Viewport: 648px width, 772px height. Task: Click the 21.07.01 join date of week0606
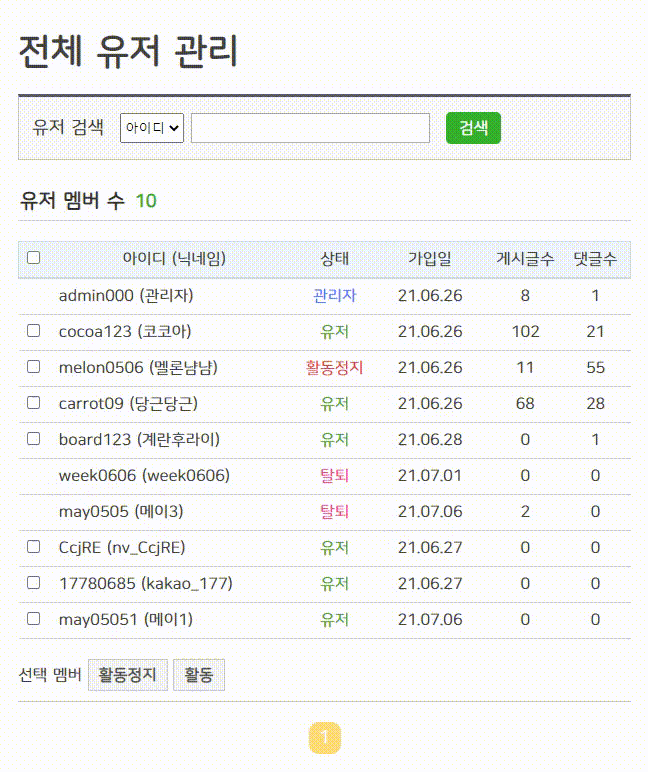430,475
